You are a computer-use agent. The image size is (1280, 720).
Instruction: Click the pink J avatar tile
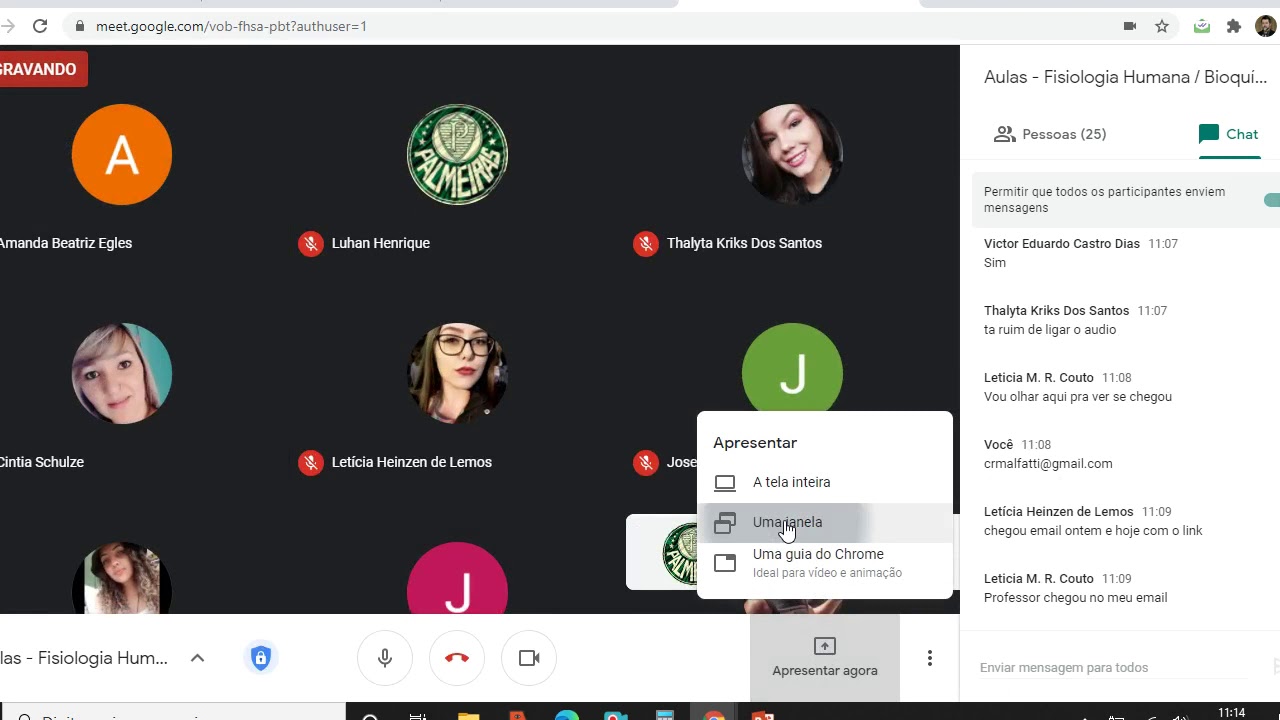[x=457, y=579]
